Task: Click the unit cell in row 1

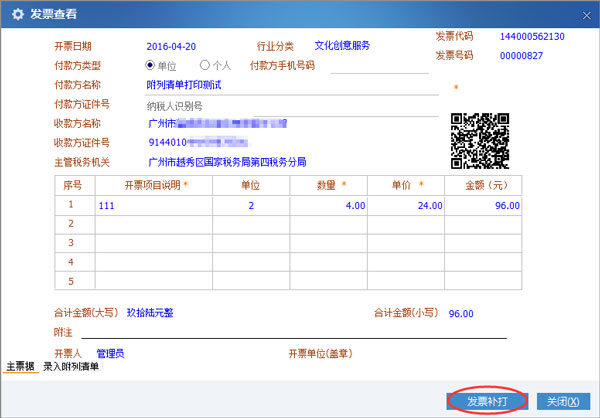Action: pyautogui.click(x=250, y=205)
